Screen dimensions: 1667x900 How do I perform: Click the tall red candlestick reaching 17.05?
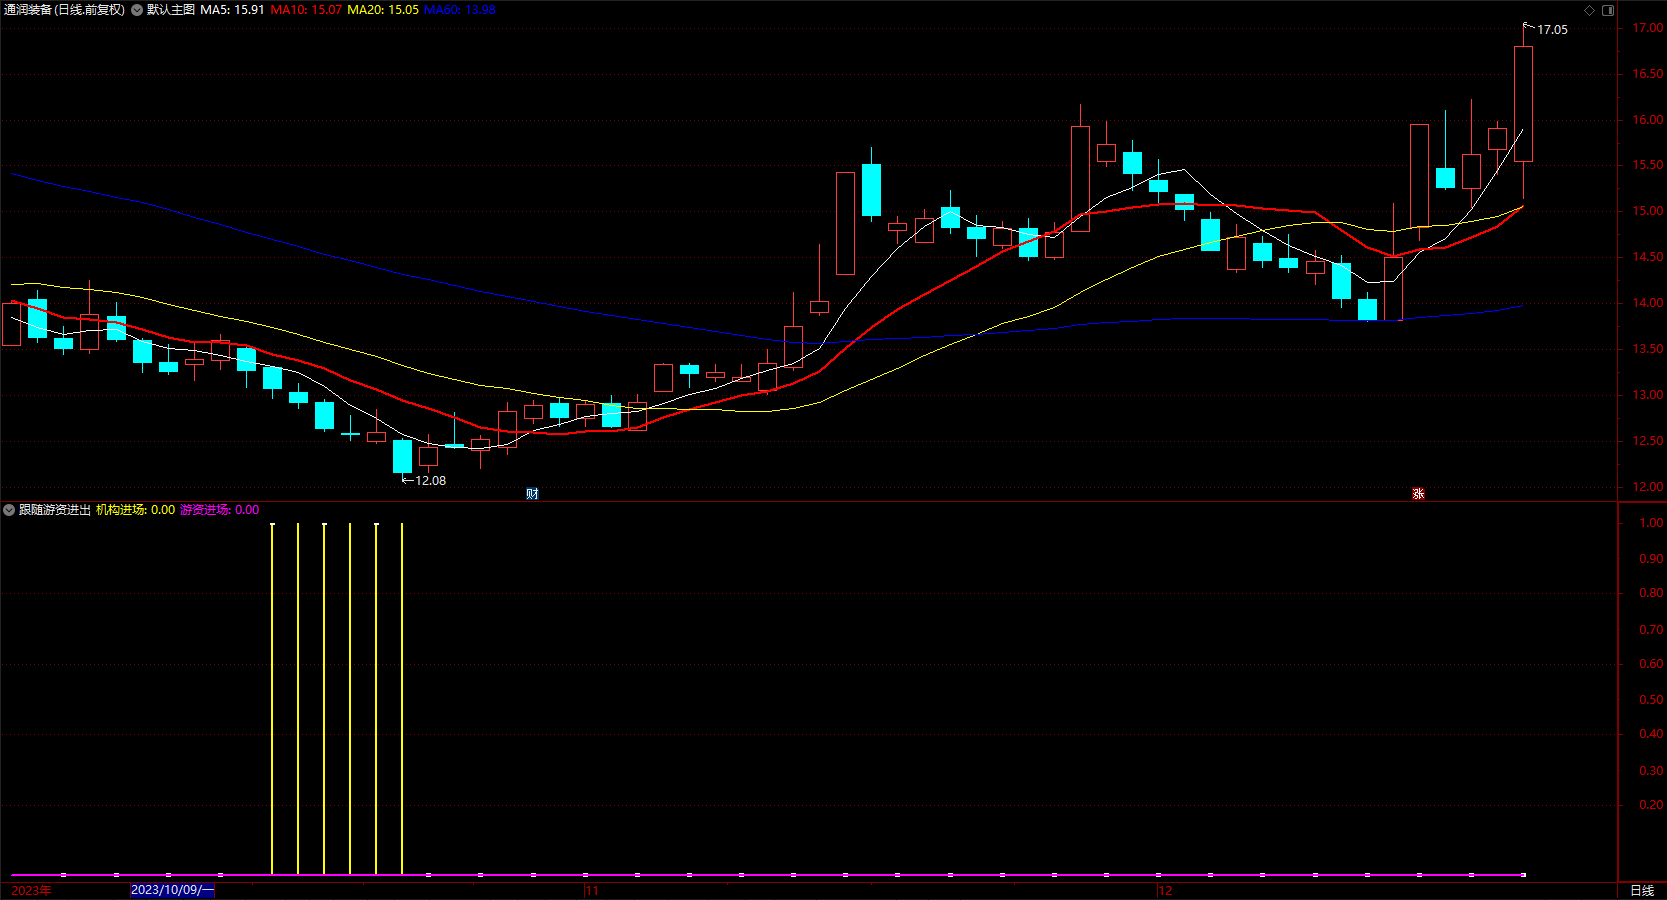1523,104
